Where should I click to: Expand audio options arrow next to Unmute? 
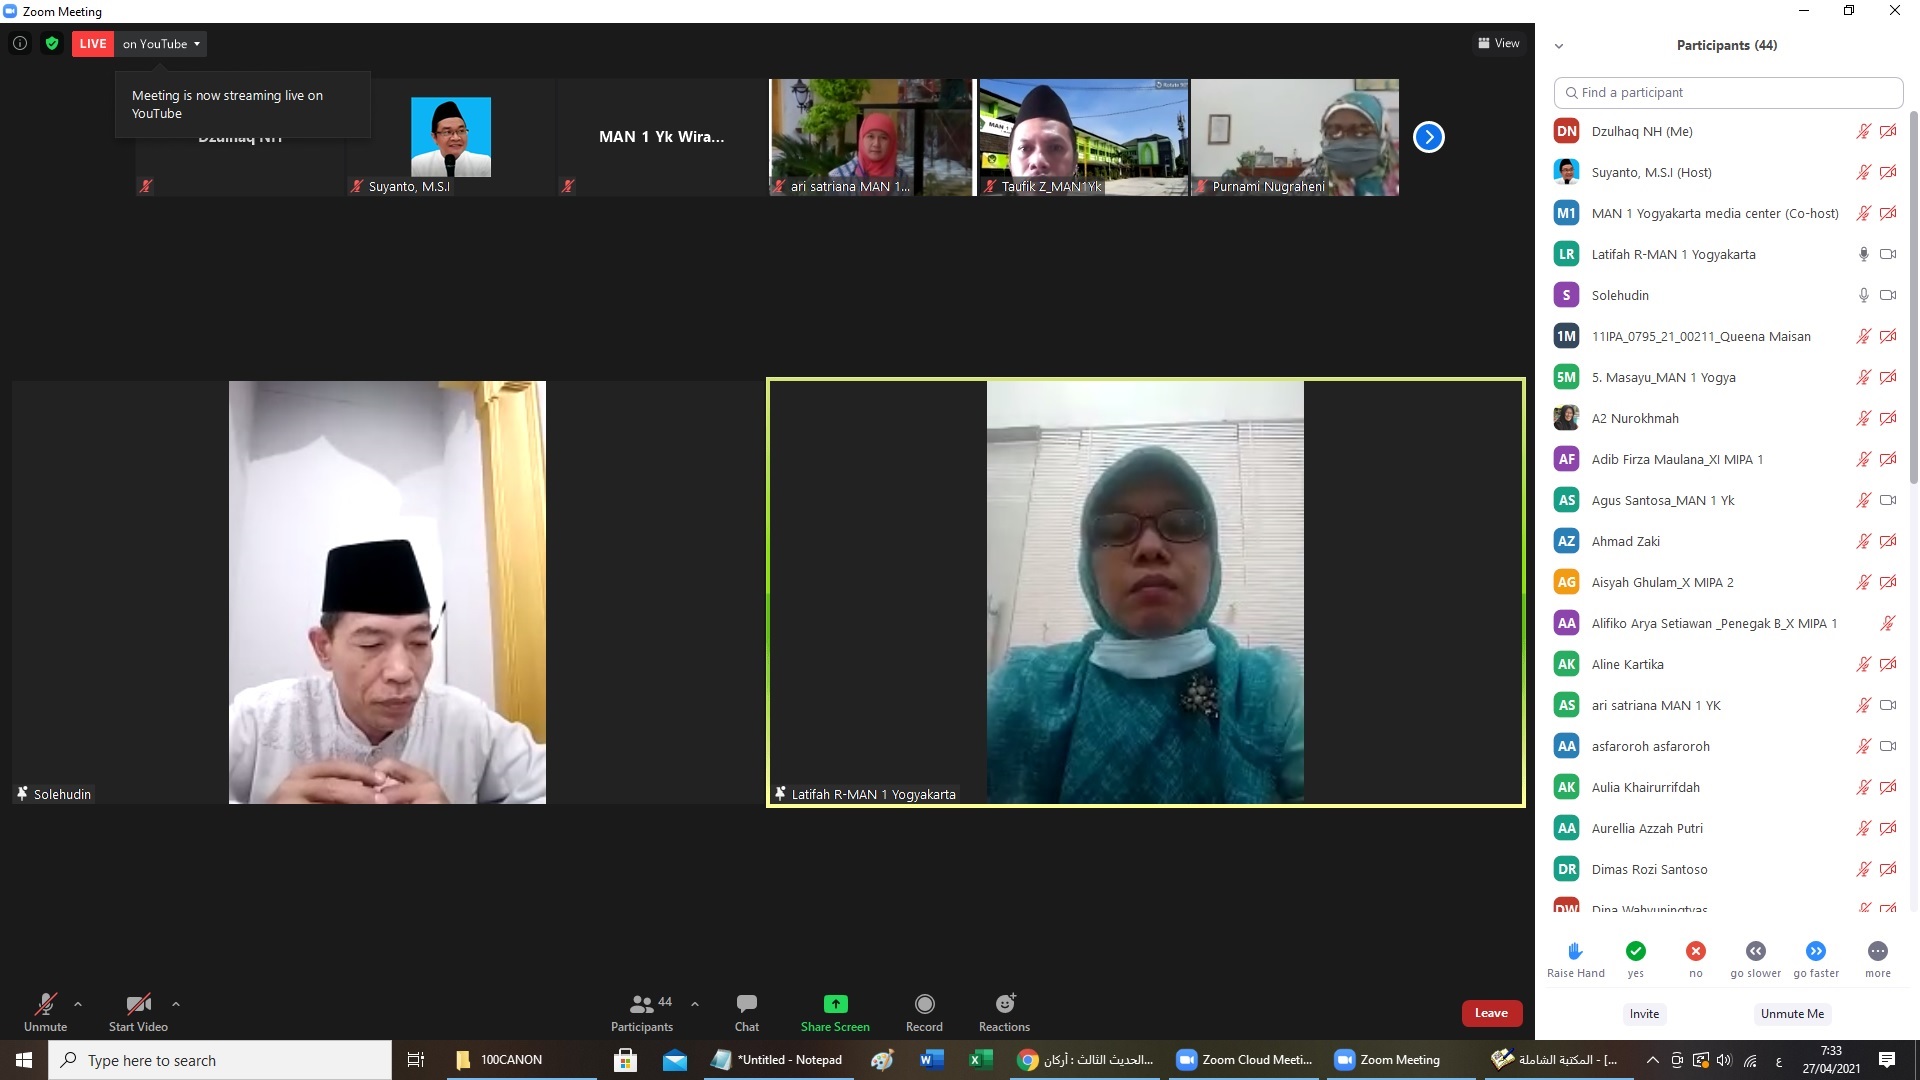[78, 1004]
